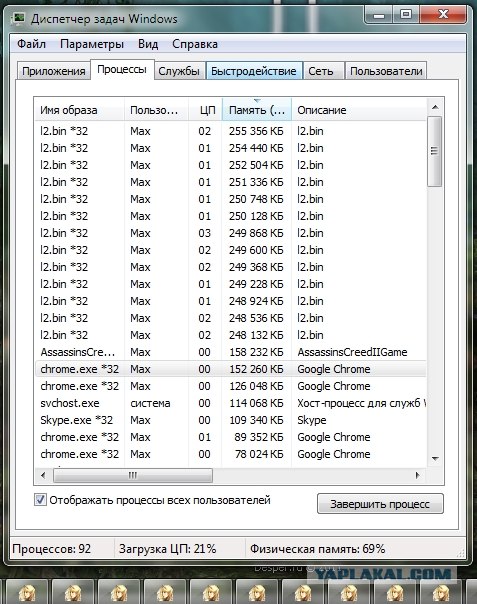477x604 pixels.
Task: Select the l2.bin row using 254 440 КБ
Action: (x=230, y=148)
